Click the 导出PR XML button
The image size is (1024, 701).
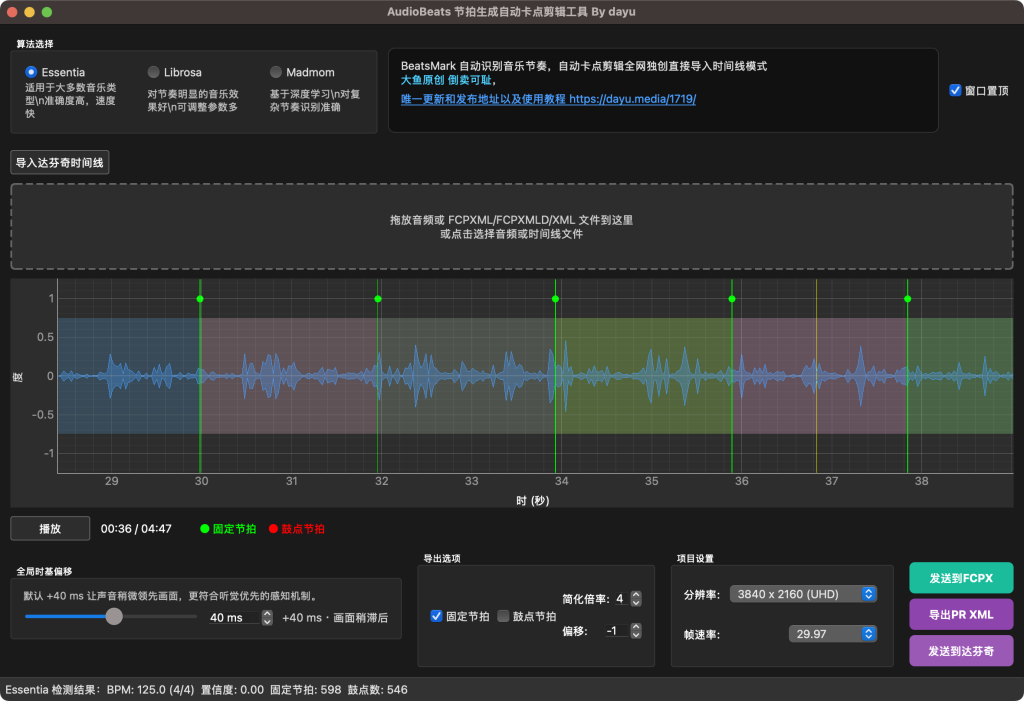pyautogui.click(x=960, y=614)
